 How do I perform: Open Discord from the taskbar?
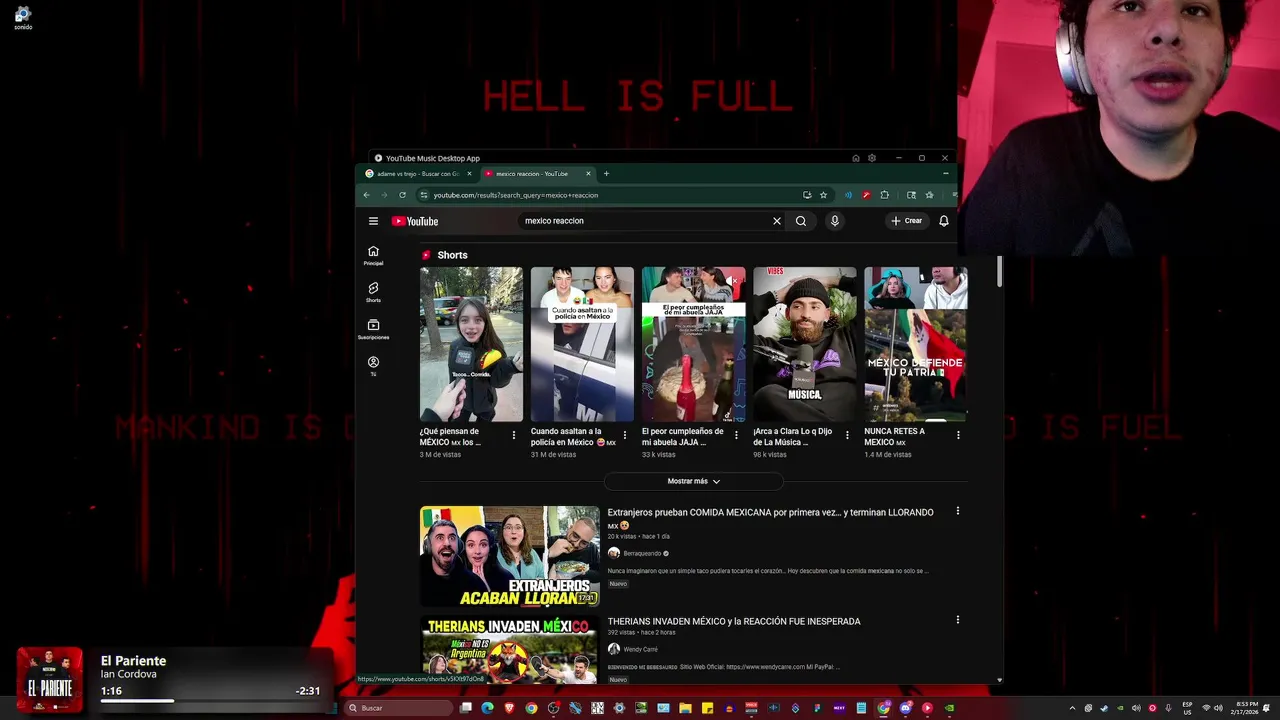[x=905, y=708]
